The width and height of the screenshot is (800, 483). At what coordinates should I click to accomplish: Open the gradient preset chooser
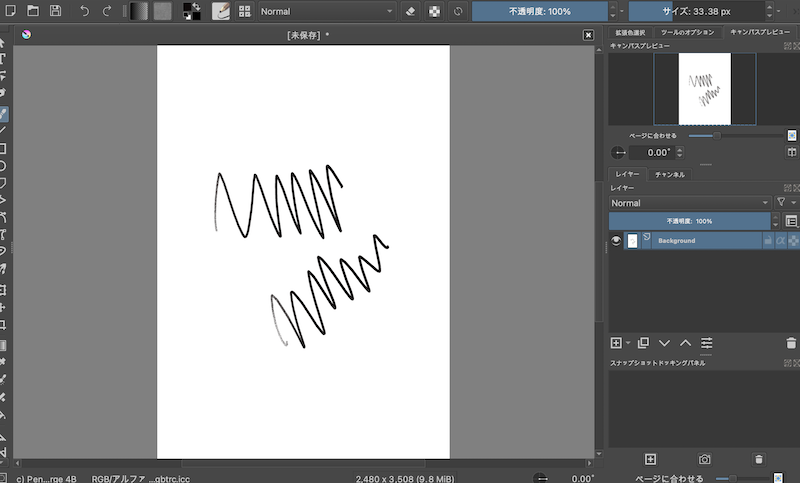138,11
